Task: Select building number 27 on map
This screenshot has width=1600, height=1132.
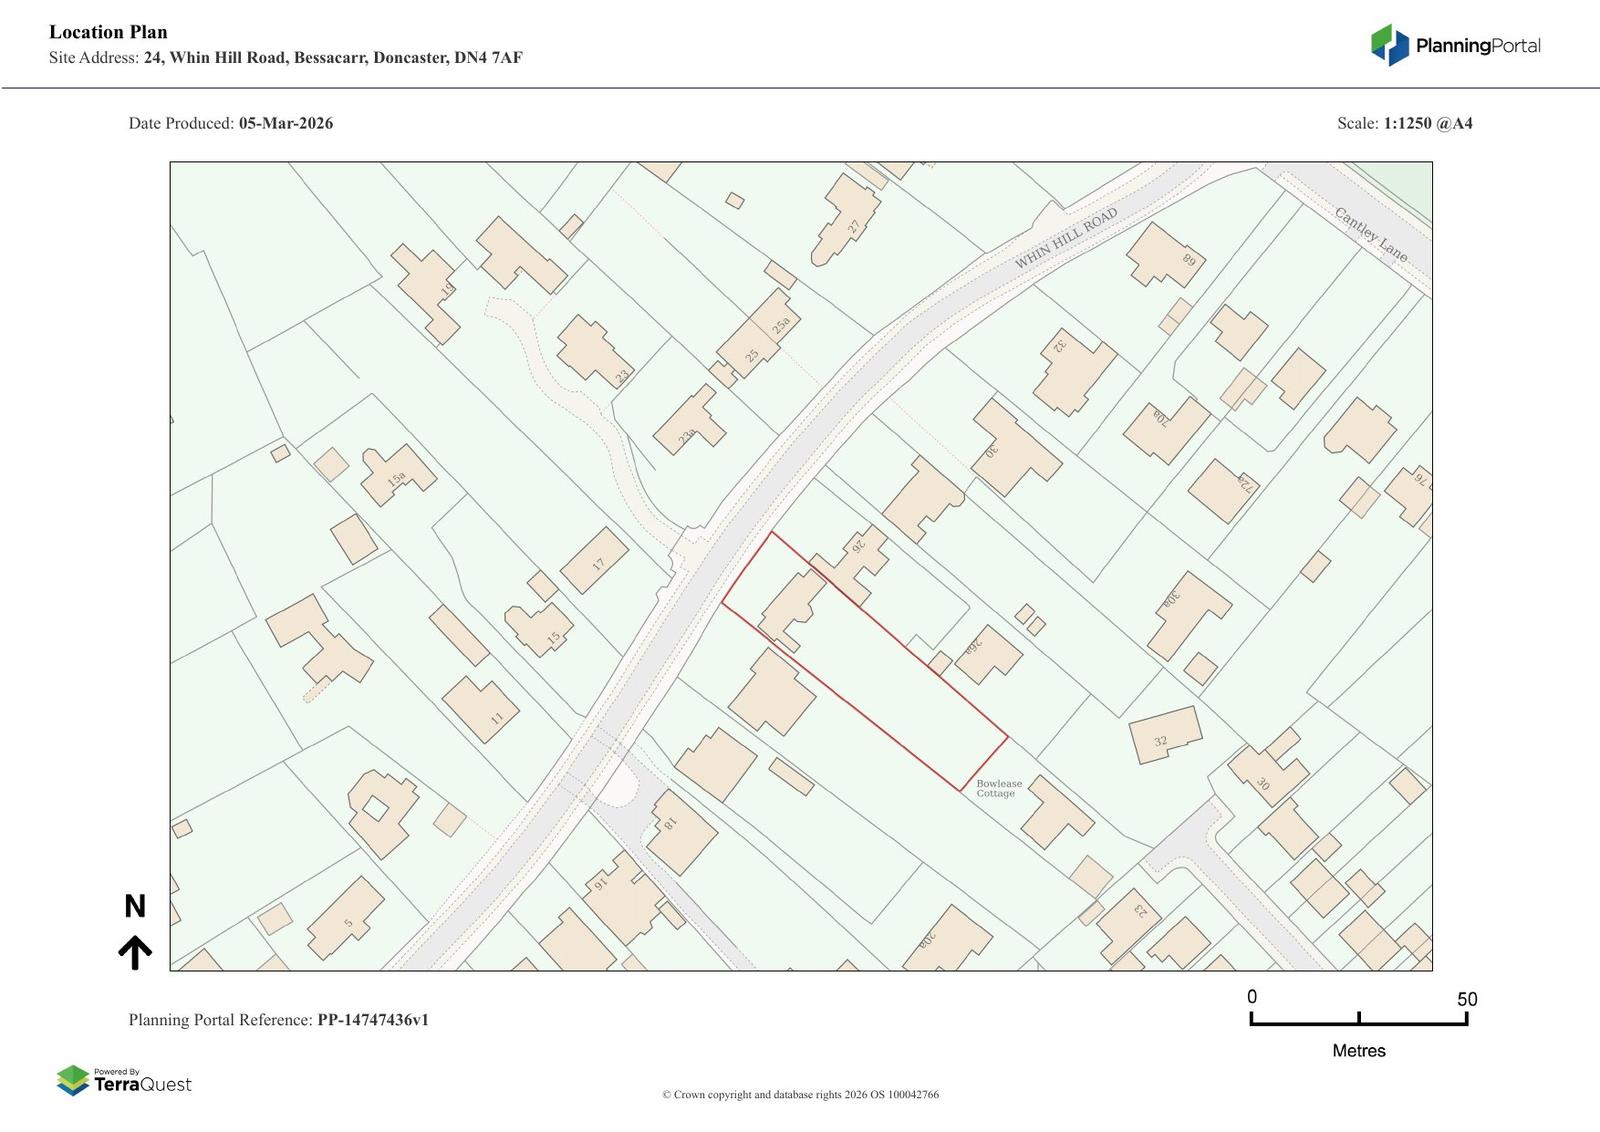Action: point(850,222)
